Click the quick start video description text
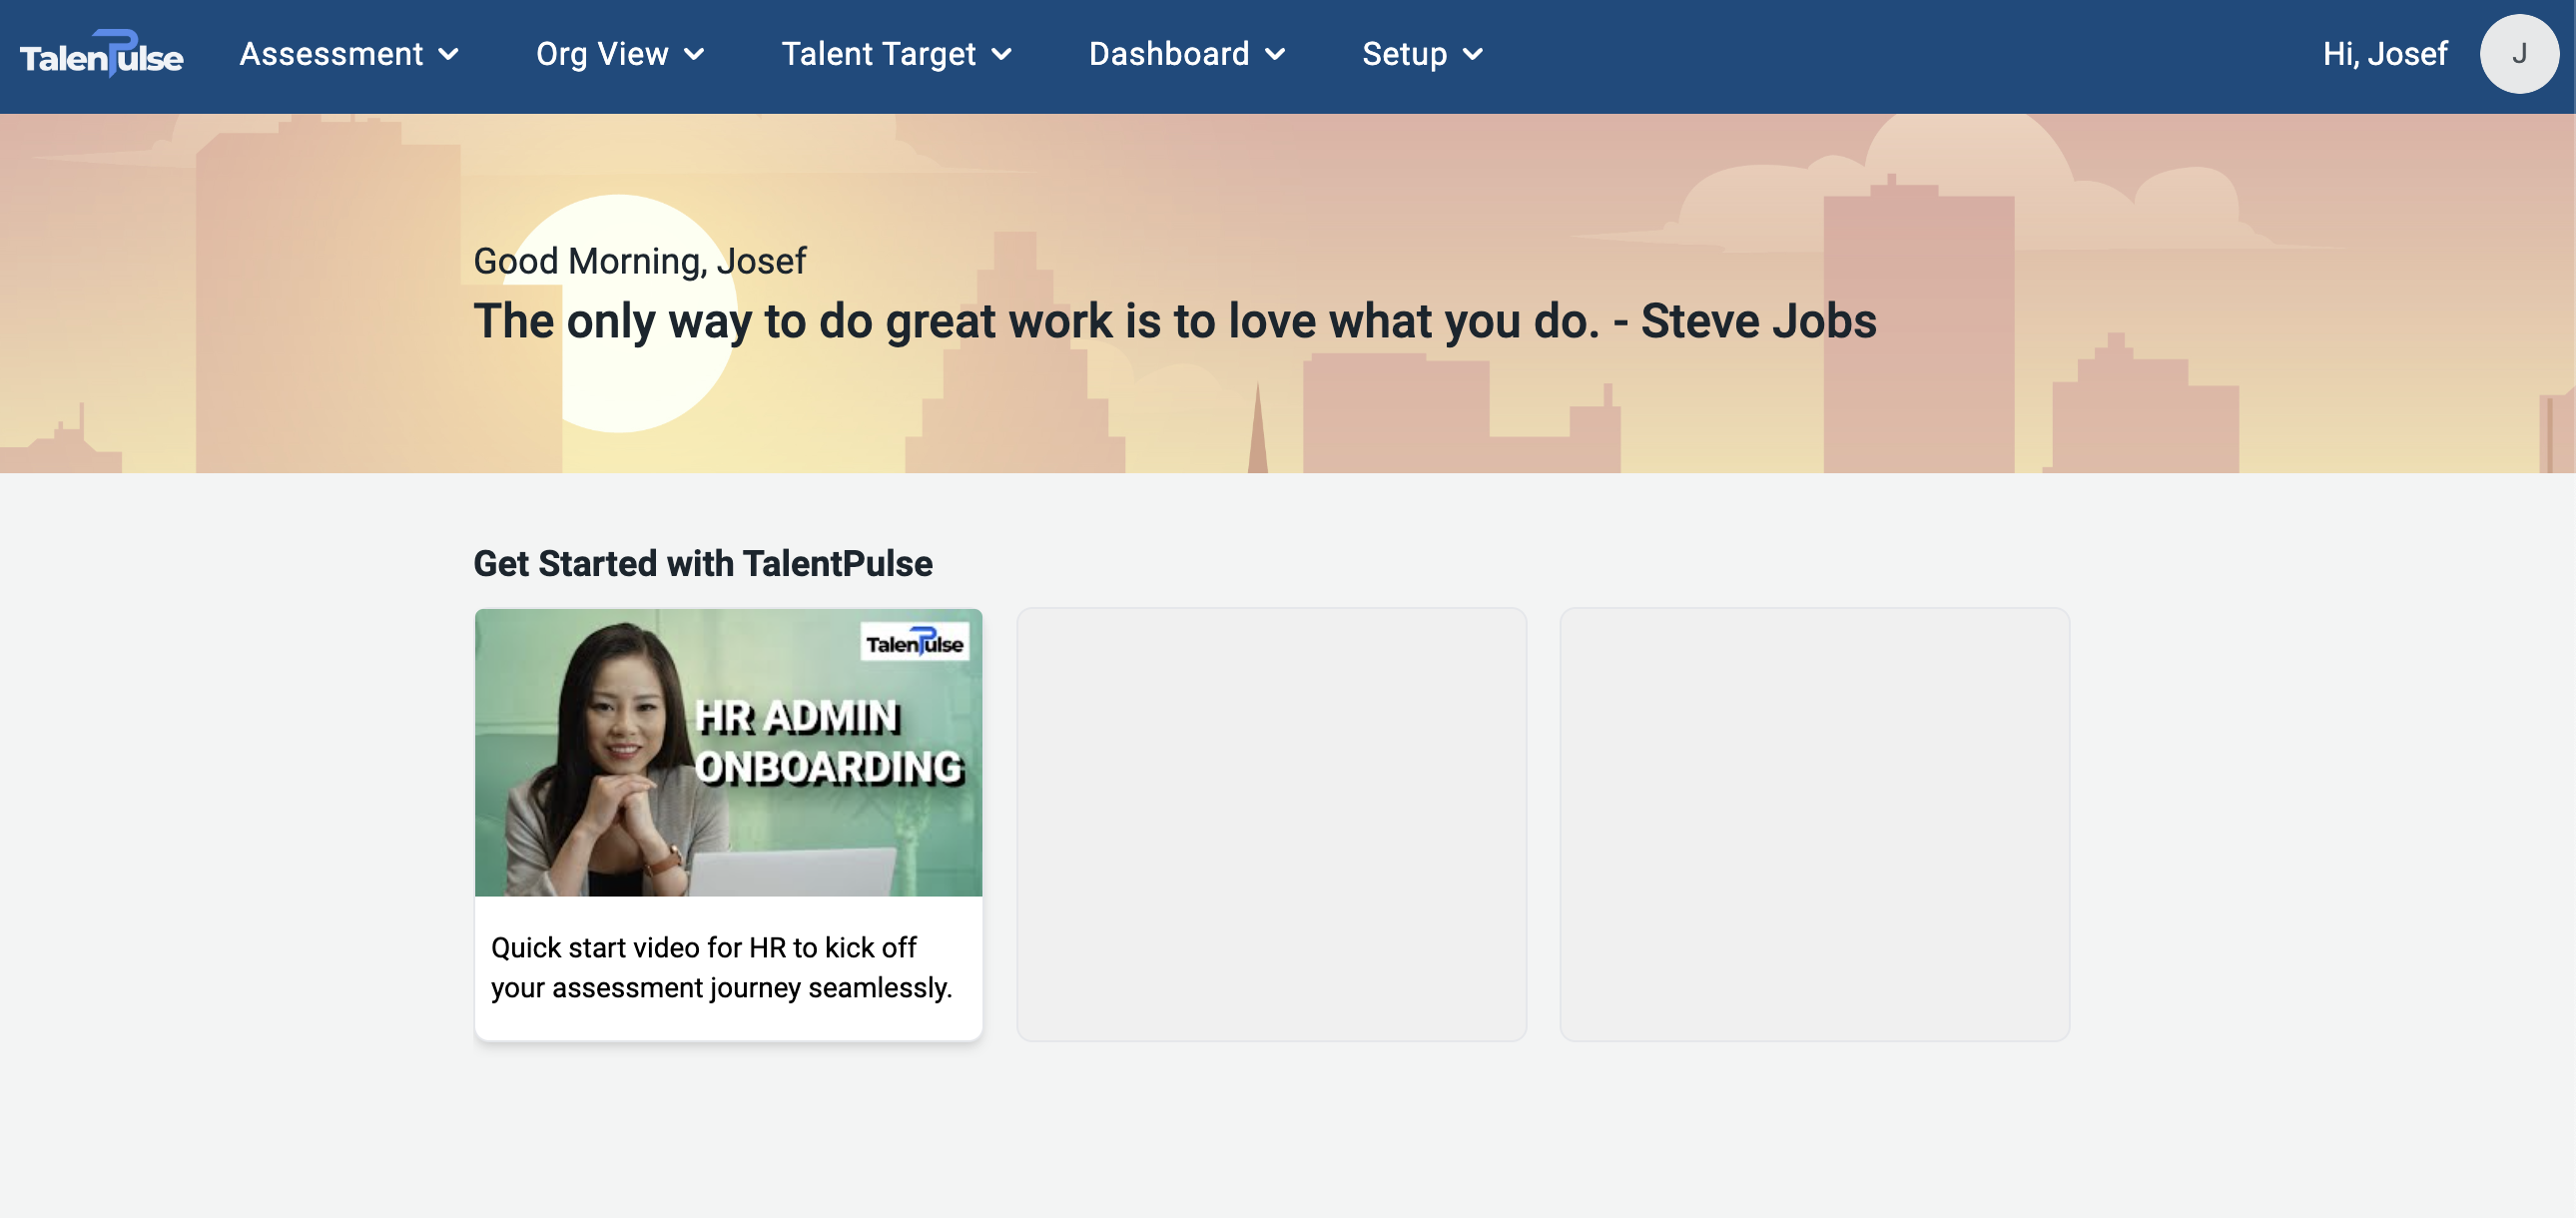Viewport: 2576px width, 1218px height. (x=721, y=967)
